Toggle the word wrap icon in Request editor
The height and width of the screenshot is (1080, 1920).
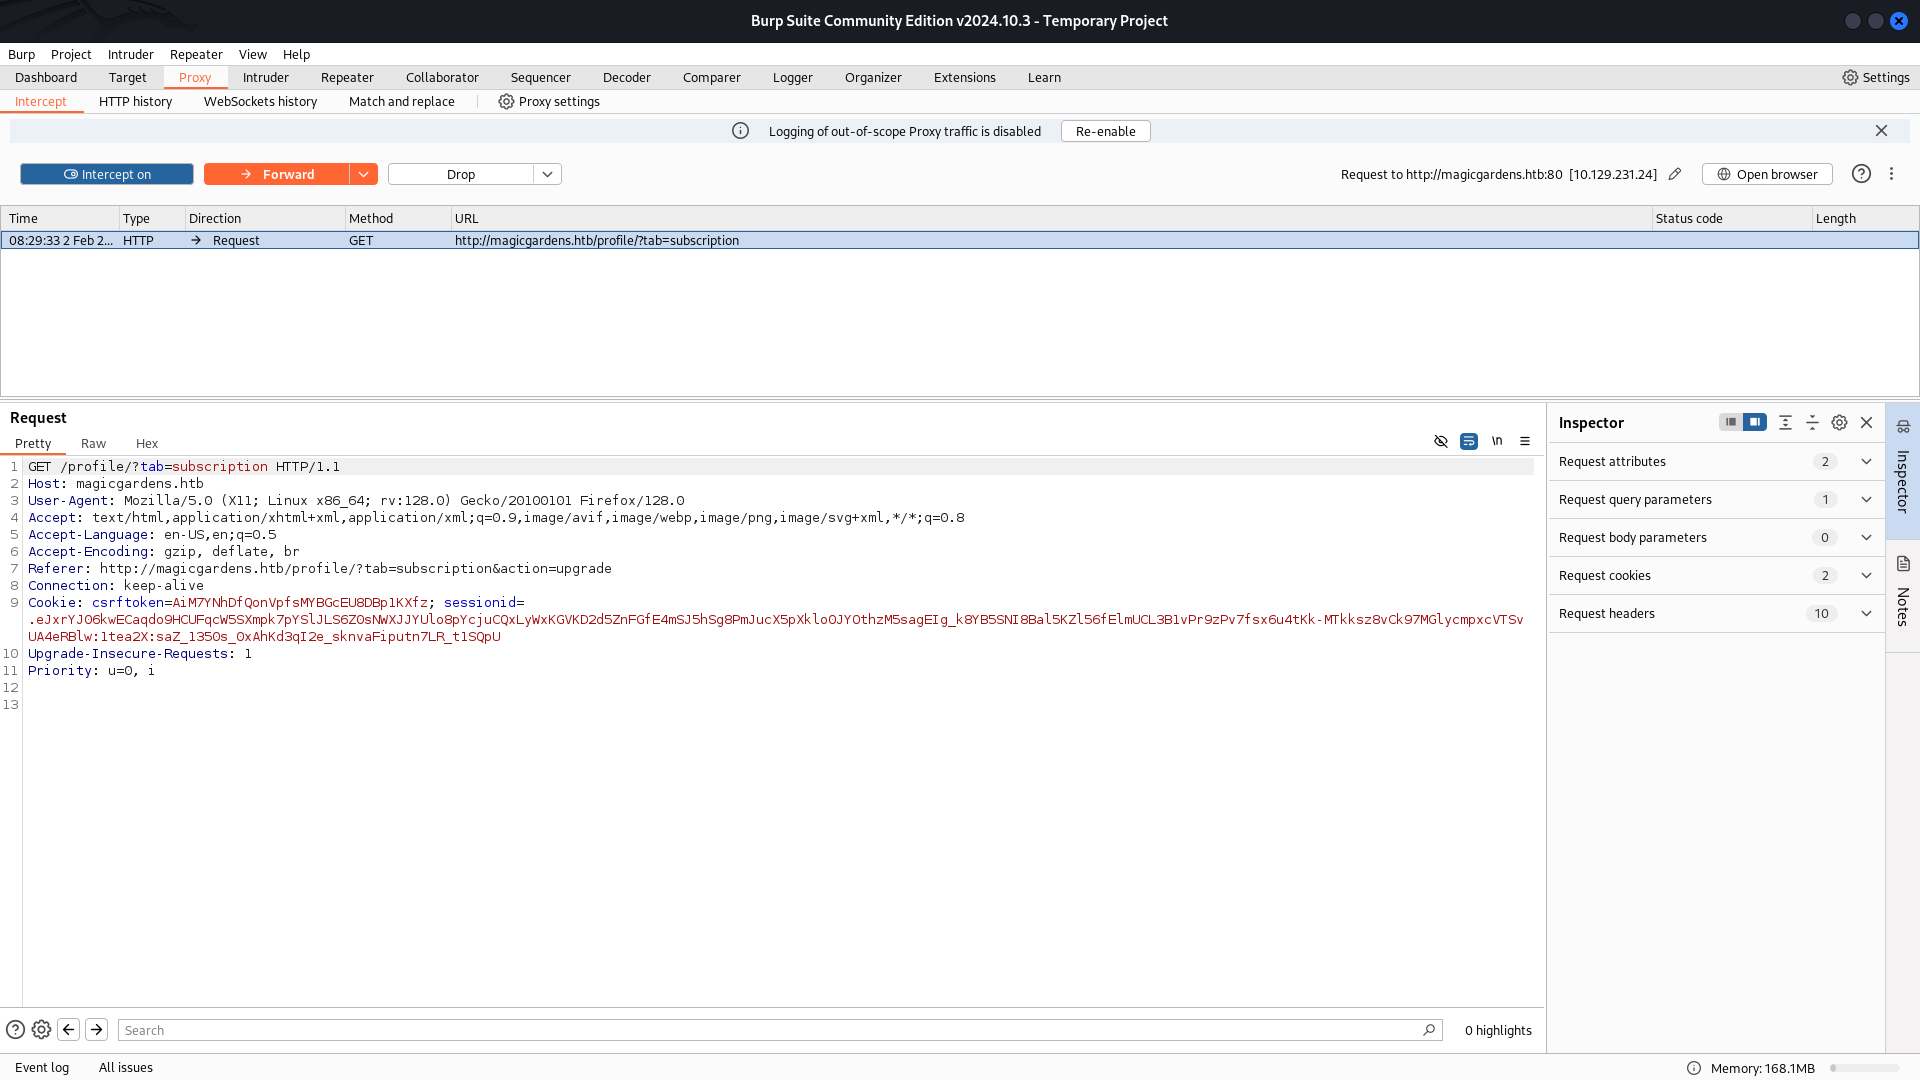click(x=1469, y=441)
